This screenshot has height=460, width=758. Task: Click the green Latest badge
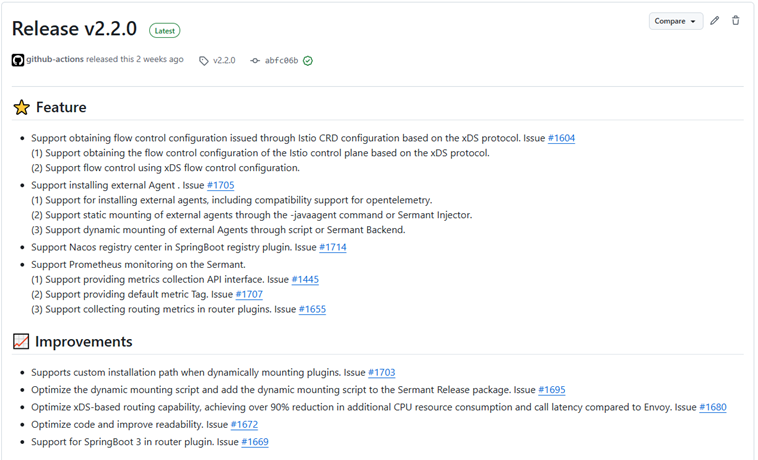[x=165, y=31]
